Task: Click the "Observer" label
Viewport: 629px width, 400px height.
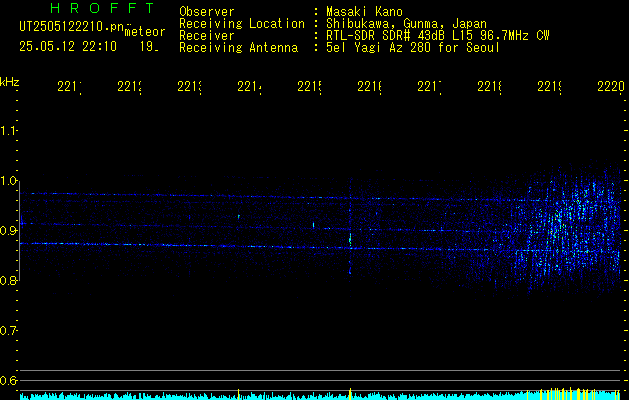Action: [207, 11]
